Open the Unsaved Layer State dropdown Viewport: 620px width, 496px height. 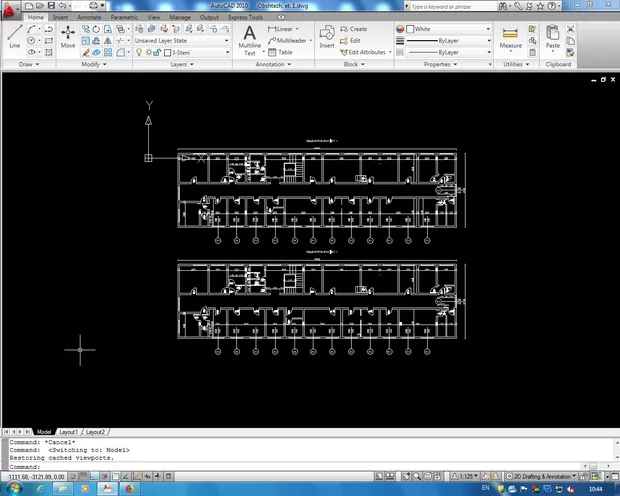click(x=180, y=40)
